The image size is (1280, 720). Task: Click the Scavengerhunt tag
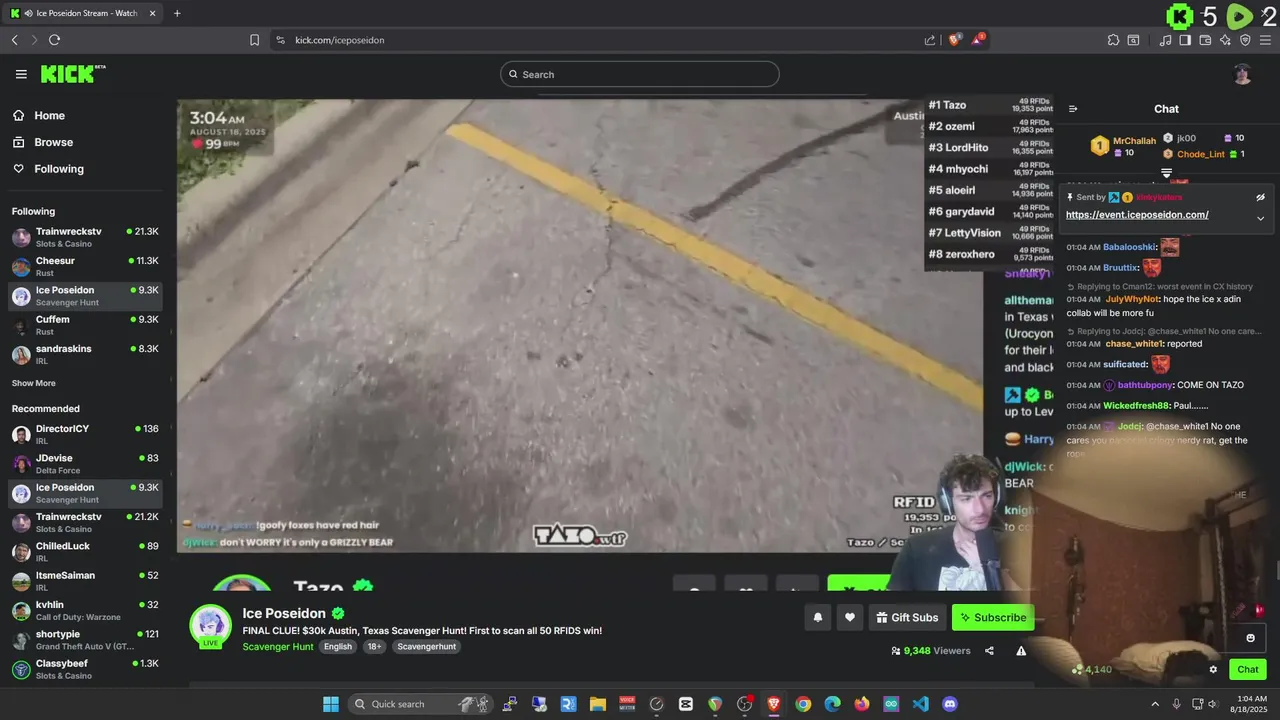(426, 647)
